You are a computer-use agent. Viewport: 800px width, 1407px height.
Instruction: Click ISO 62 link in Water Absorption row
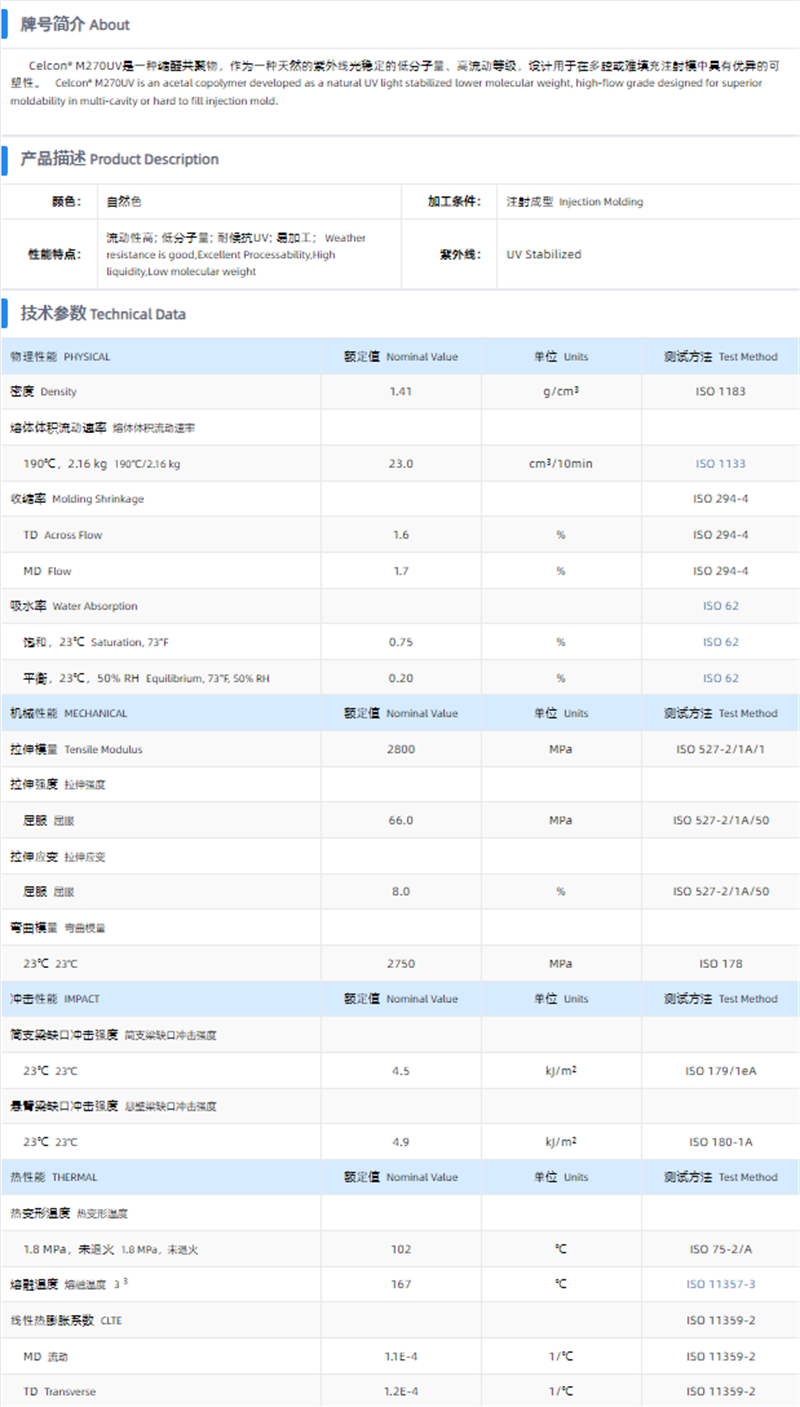pyautogui.click(x=720, y=606)
